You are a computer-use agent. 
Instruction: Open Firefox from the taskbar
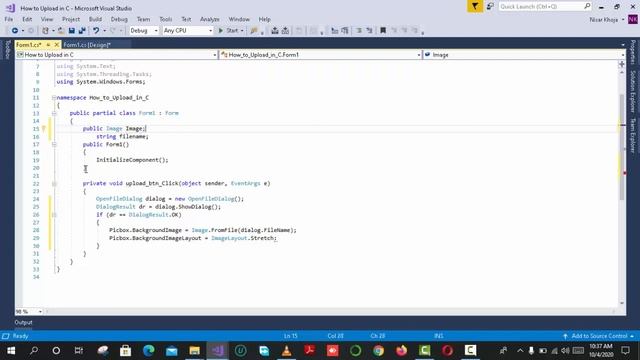[x=401, y=351]
